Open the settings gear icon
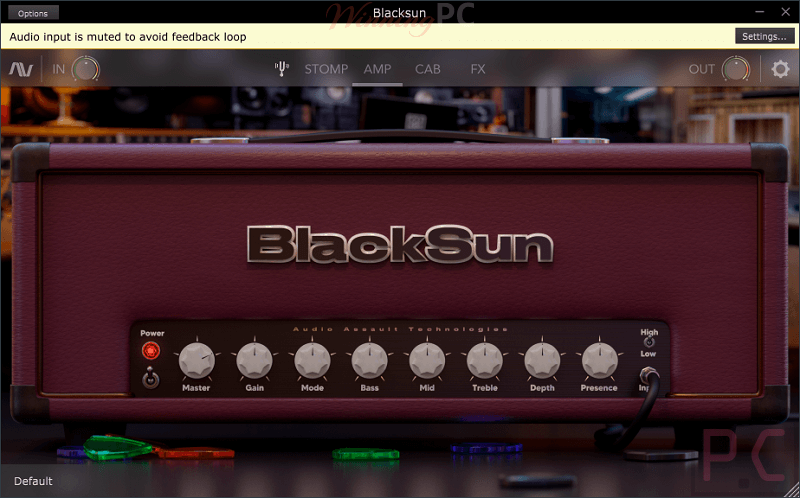800x498 pixels. click(x=780, y=69)
